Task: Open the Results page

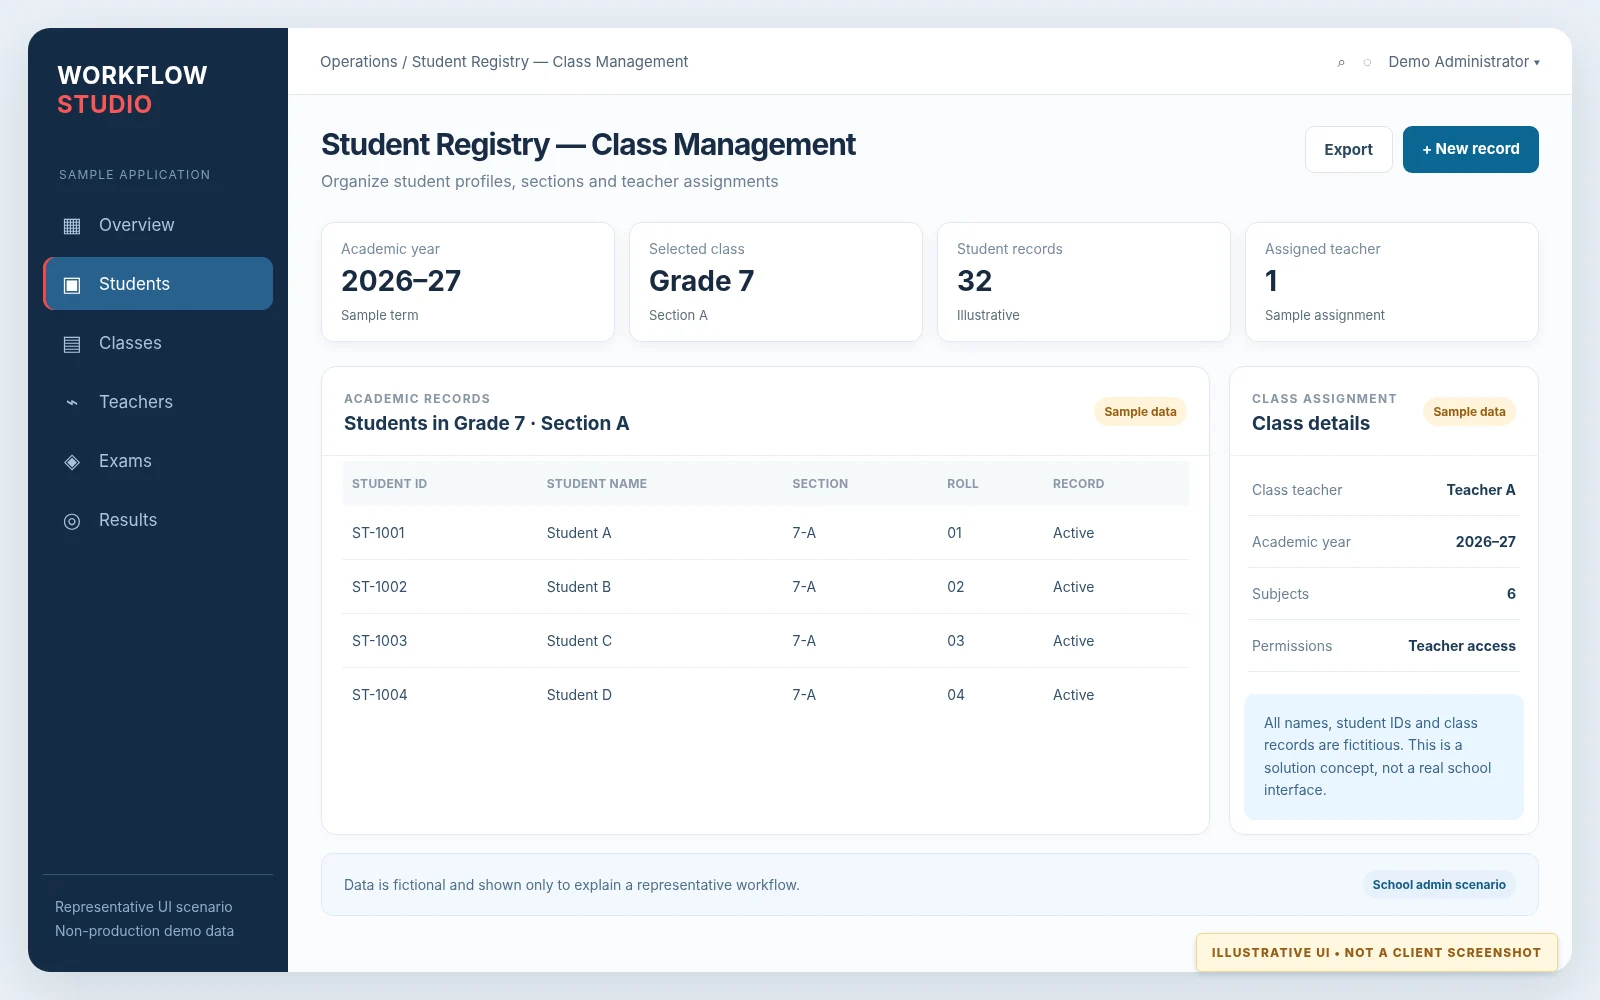Action: coord(158,520)
